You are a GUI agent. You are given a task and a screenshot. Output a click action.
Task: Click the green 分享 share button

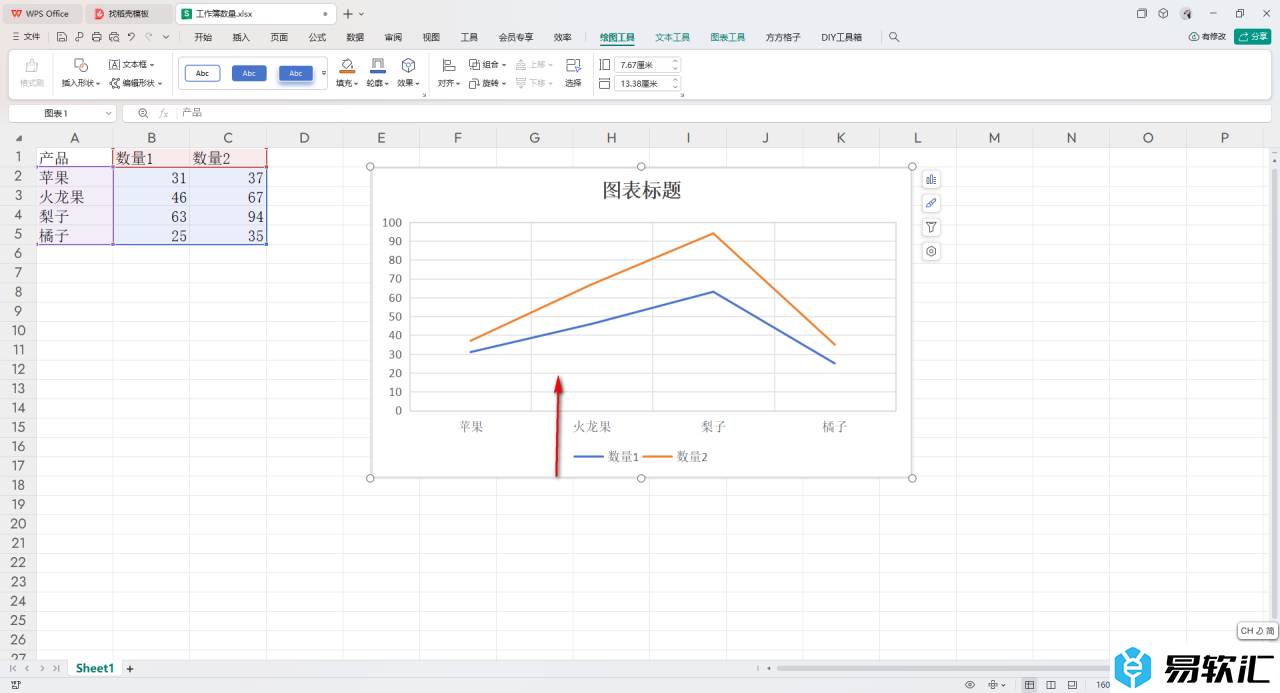[1252, 36]
